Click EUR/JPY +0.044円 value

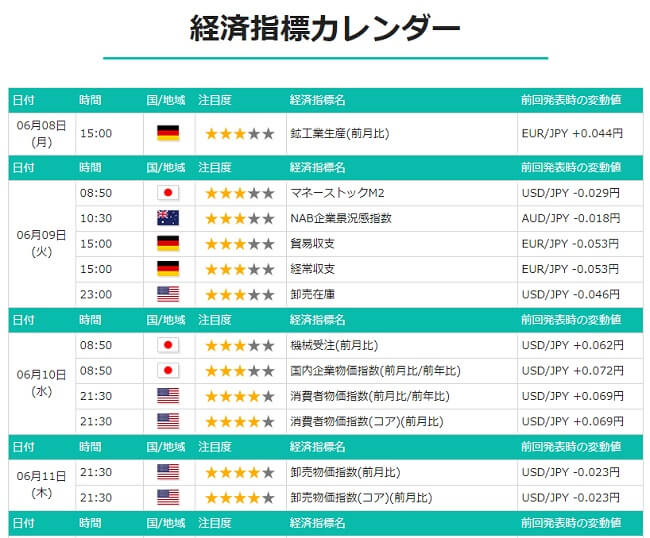(572, 133)
